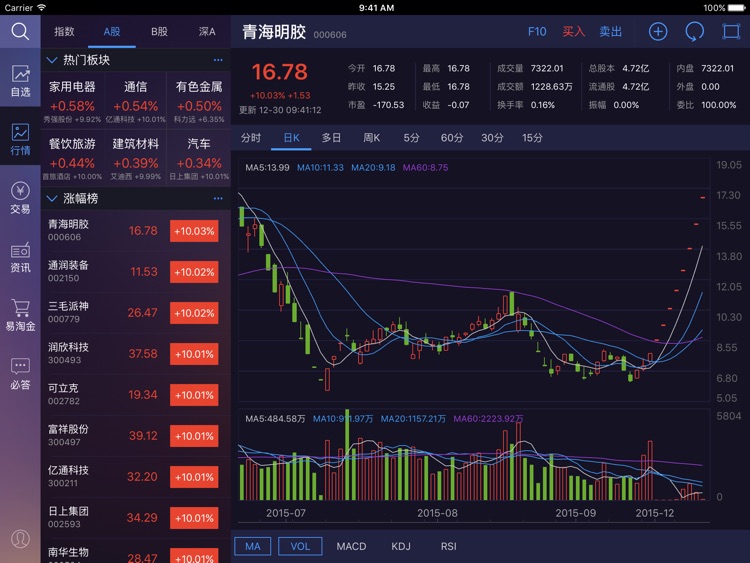Open the 交易 trading sidebar icon
Image resolution: width=750 pixels, height=563 pixels.
pyautogui.click(x=20, y=198)
